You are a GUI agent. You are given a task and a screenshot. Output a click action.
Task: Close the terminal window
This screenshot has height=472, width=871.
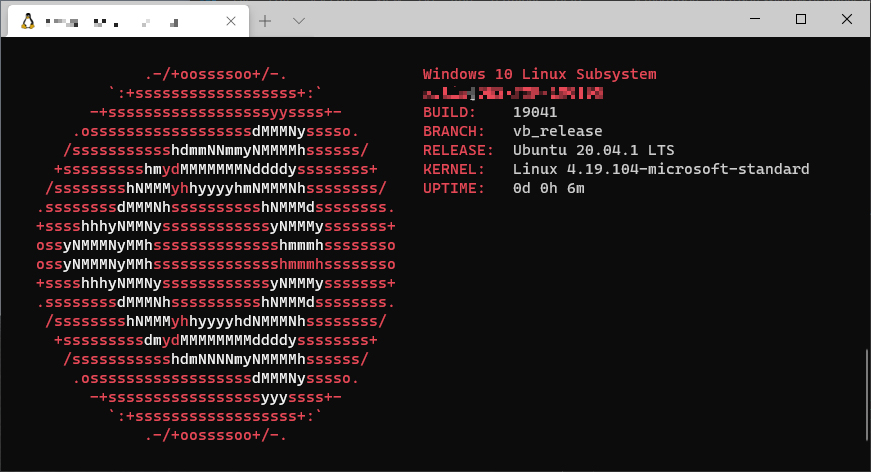(847, 19)
